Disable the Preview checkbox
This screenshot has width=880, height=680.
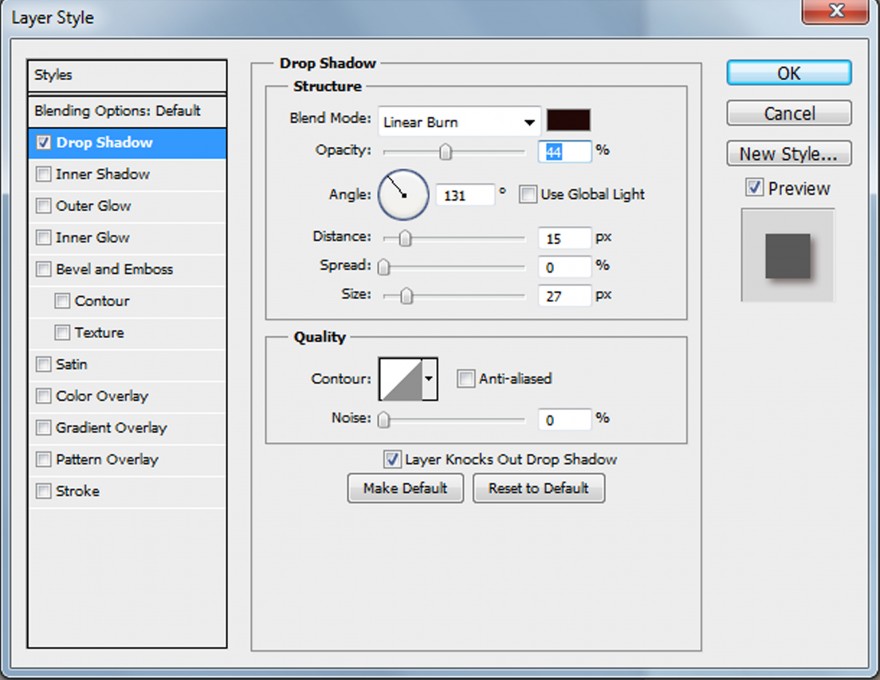755,188
